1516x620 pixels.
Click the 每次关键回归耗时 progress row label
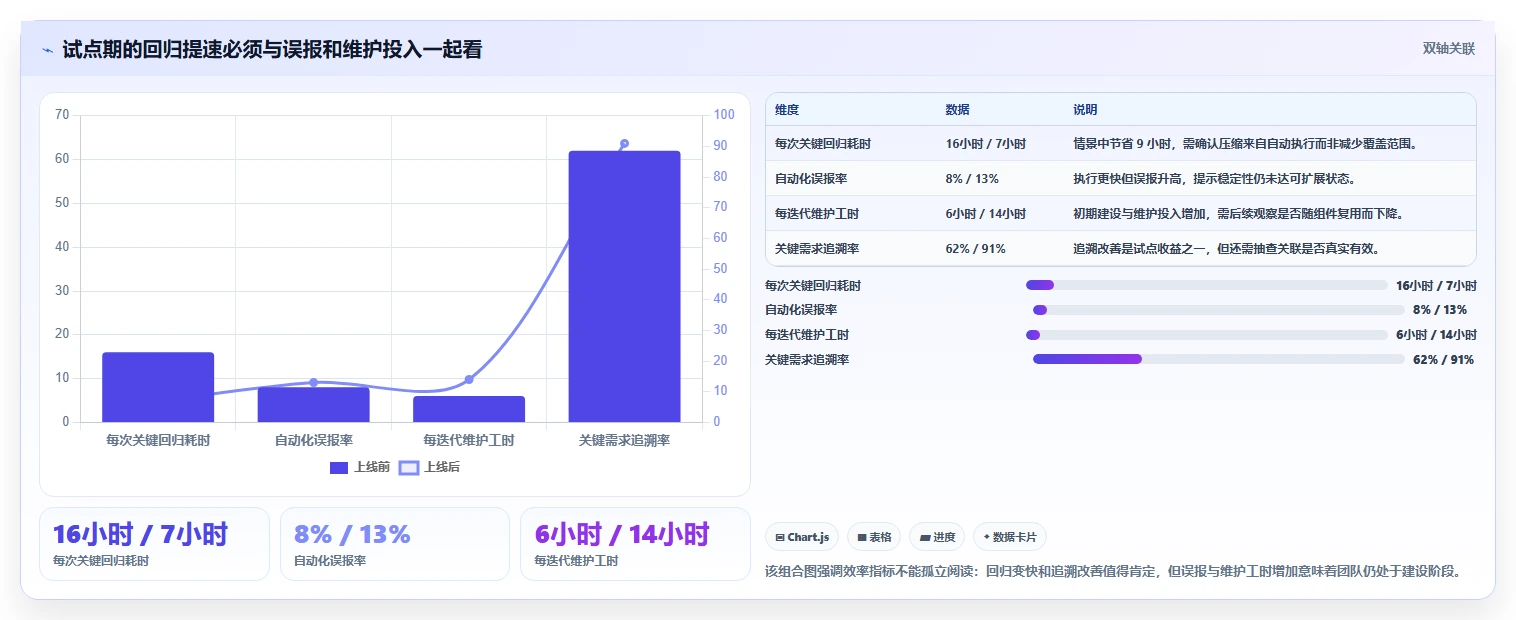point(813,285)
